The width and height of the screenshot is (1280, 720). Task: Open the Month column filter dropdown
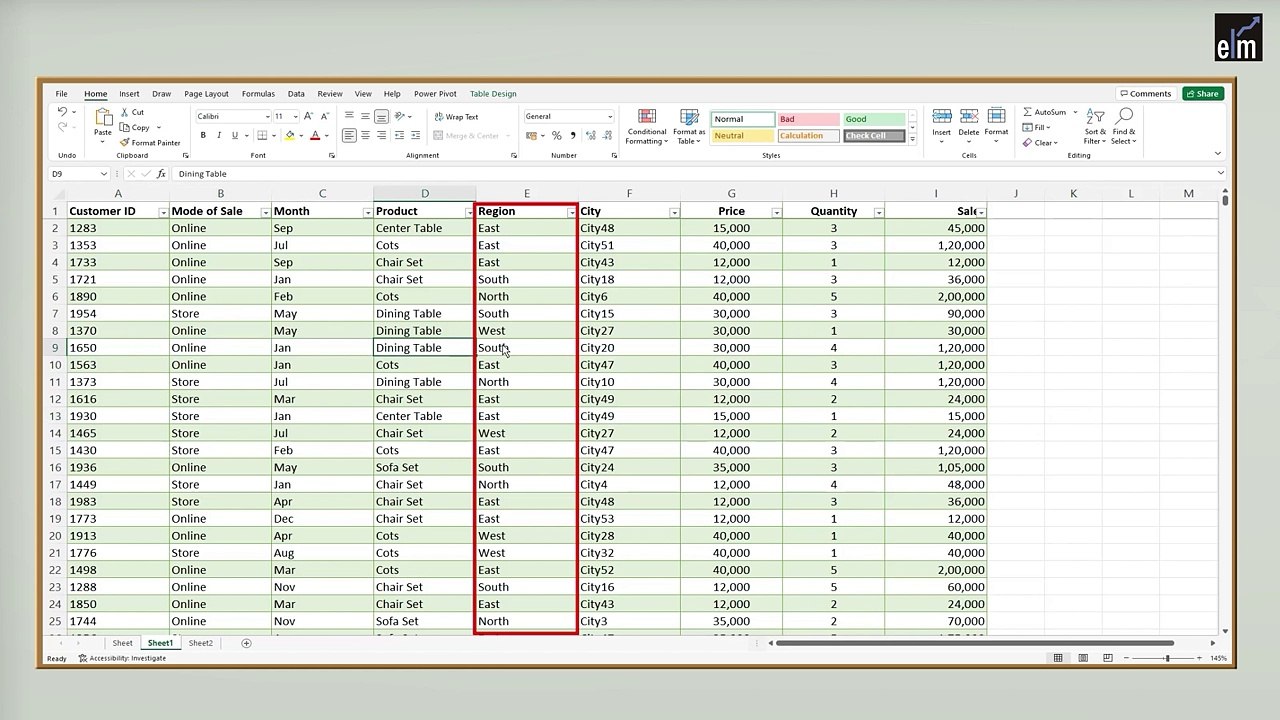[x=367, y=212]
